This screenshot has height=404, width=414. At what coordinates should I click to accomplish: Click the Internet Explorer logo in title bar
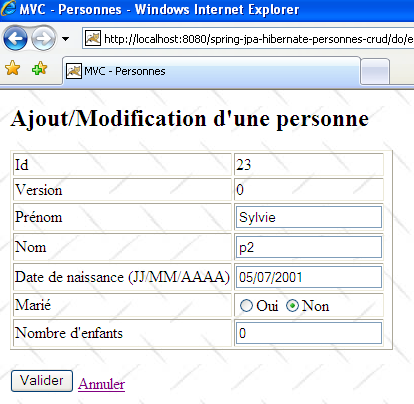[8, 8]
